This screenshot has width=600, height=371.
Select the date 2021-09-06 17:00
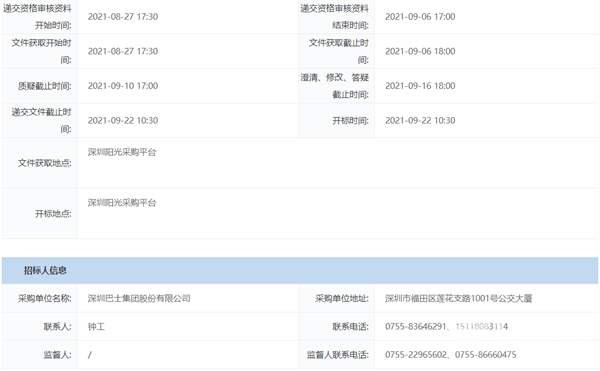(420, 17)
